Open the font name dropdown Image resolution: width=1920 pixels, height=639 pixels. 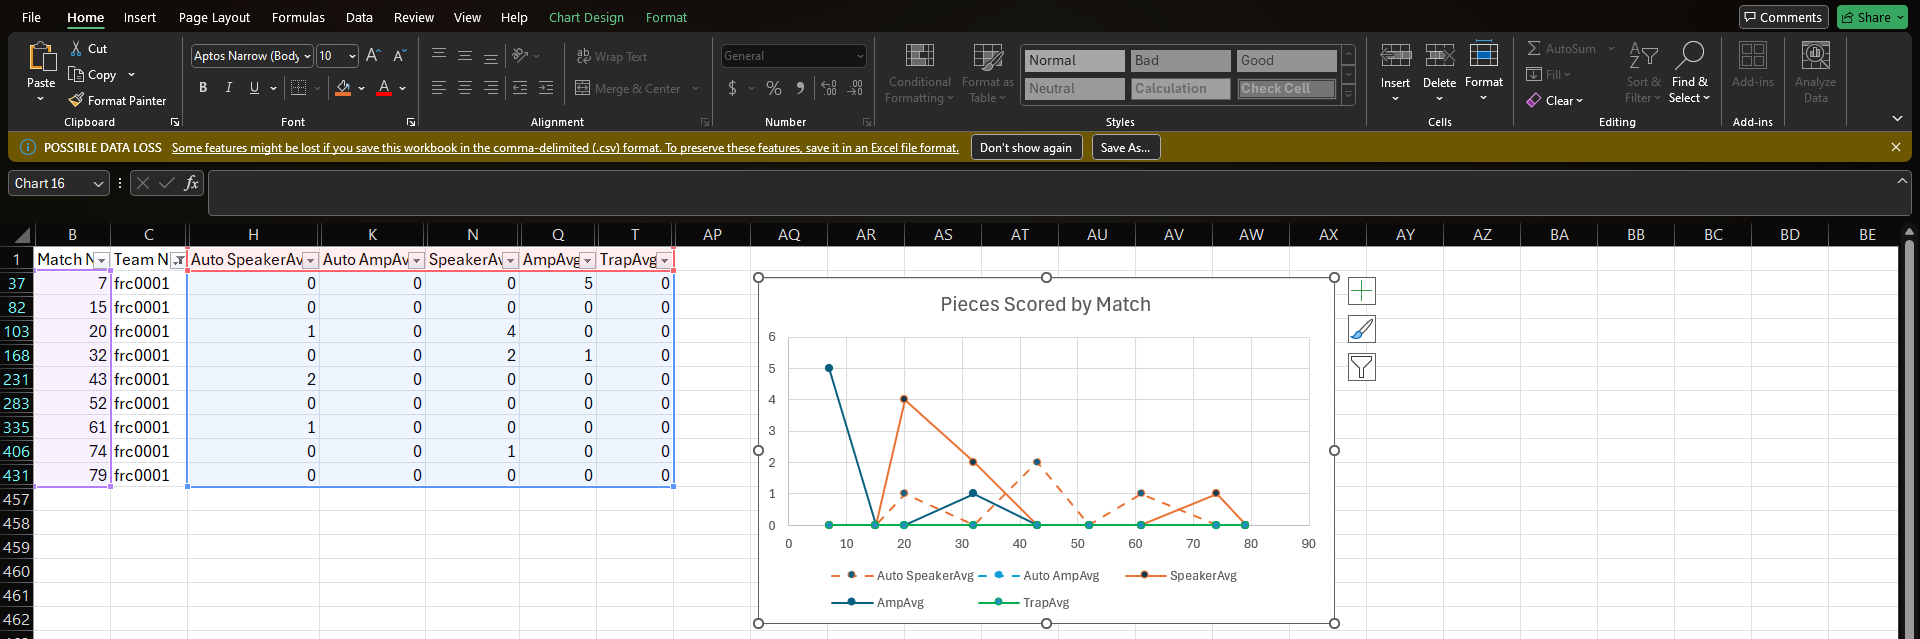point(308,56)
